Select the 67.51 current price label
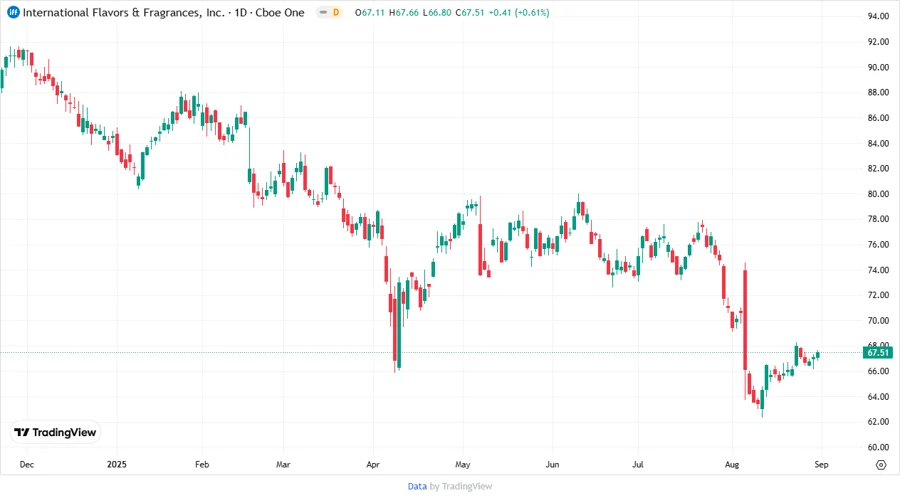Viewport: 900px width, 498px height. click(878, 352)
